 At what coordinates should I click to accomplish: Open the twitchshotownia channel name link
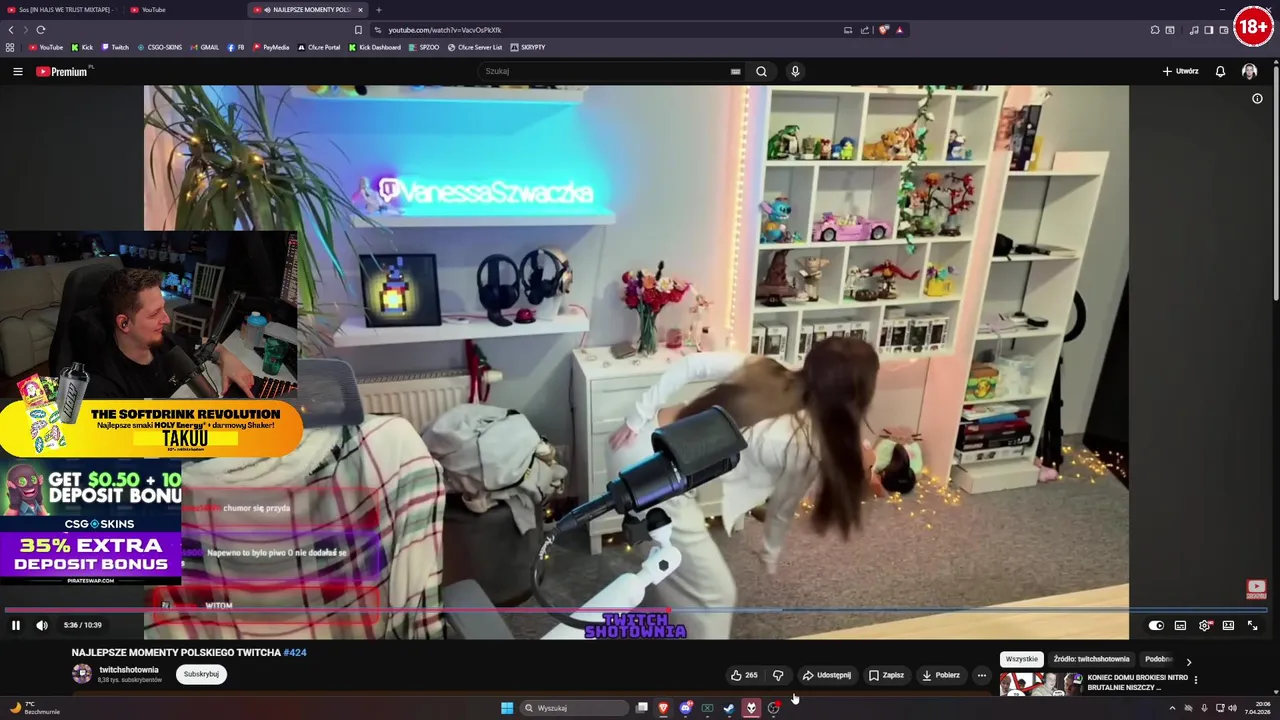pyautogui.click(x=129, y=670)
